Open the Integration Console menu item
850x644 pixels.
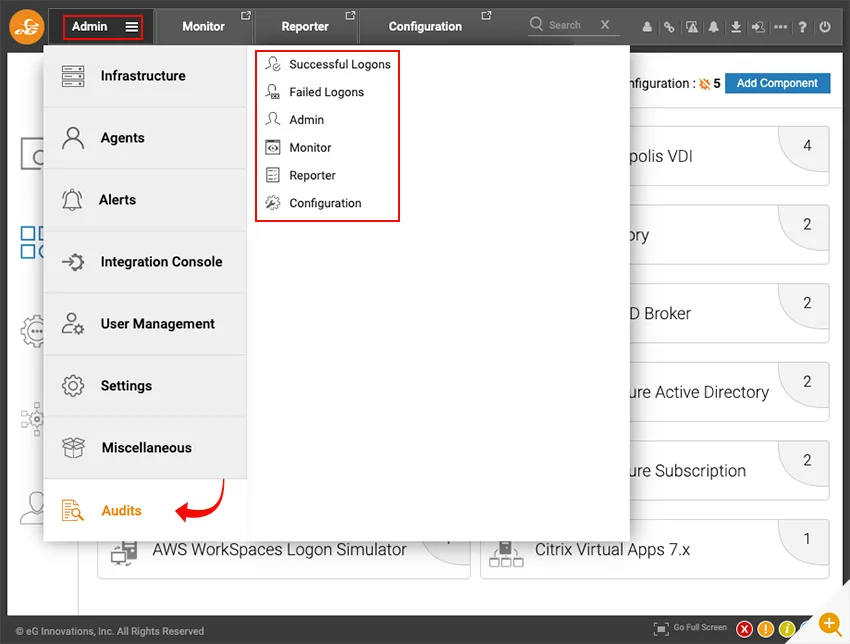coord(145,262)
